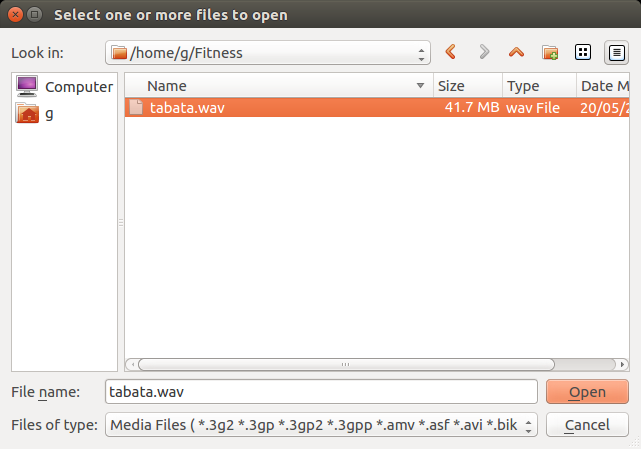Image resolution: width=641 pixels, height=449 pixels.
Task: Open the Files of type dropdown
Action: [x=529, y=425]
